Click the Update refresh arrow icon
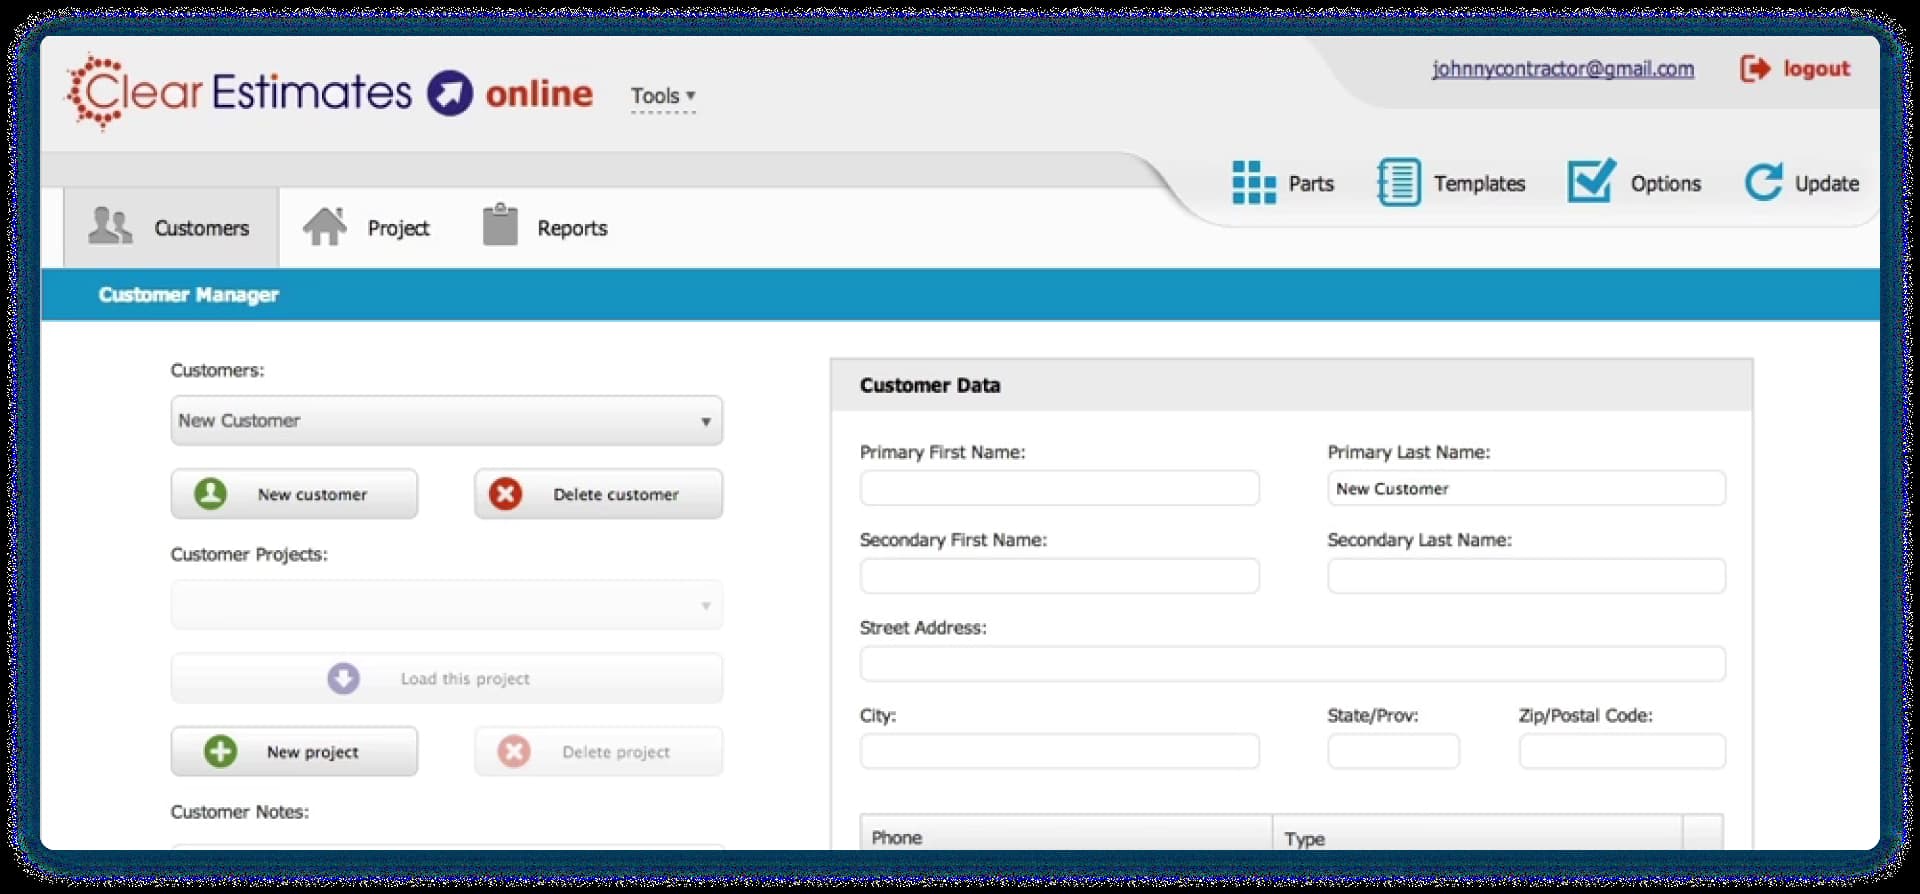This screenshot has width=1920, height=894. pyautogui.click(x=1763, y=183)
